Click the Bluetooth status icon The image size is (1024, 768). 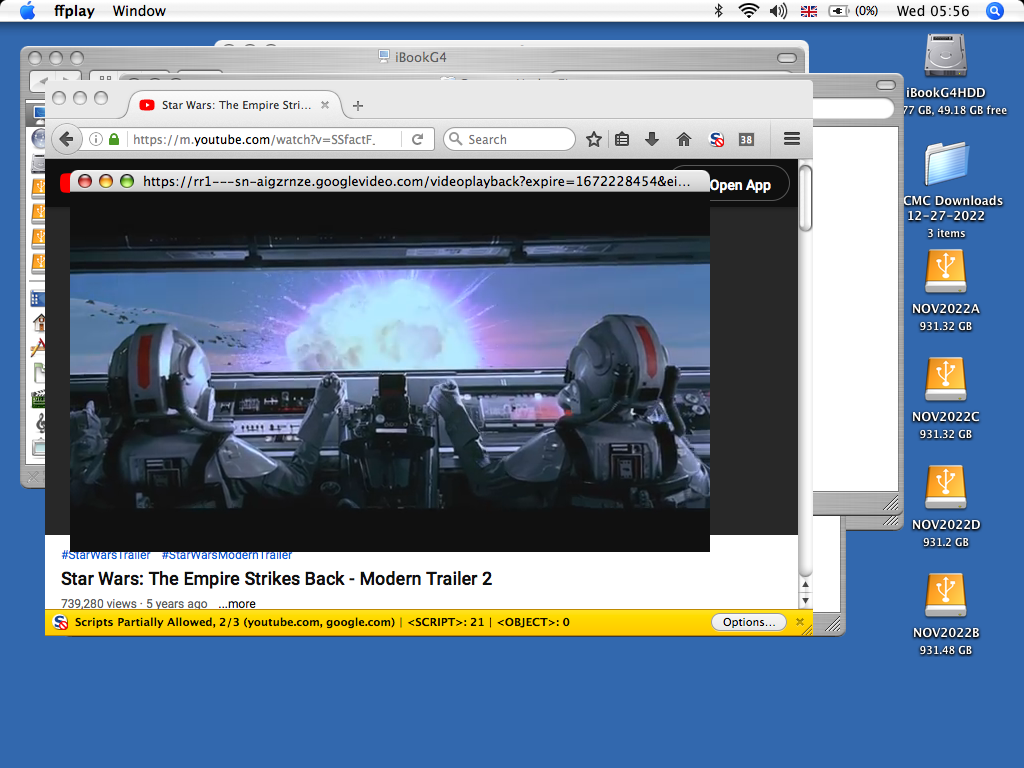click(718, 10)
